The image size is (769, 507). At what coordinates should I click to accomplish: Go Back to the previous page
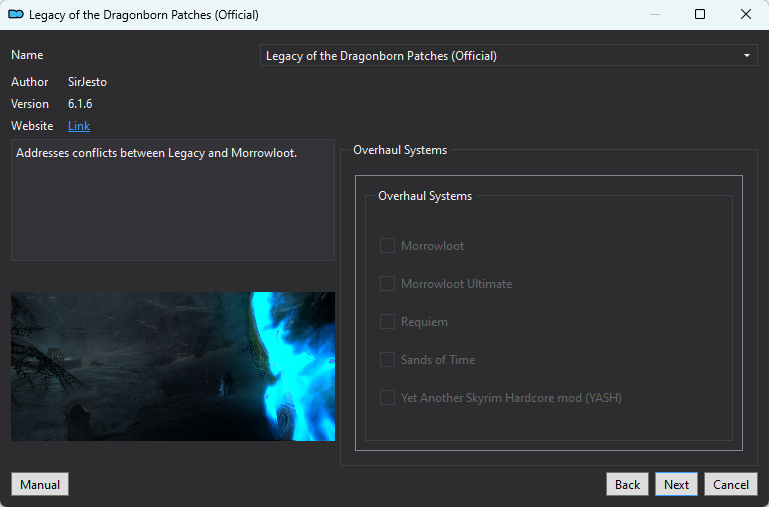click(x=627, y=484)
